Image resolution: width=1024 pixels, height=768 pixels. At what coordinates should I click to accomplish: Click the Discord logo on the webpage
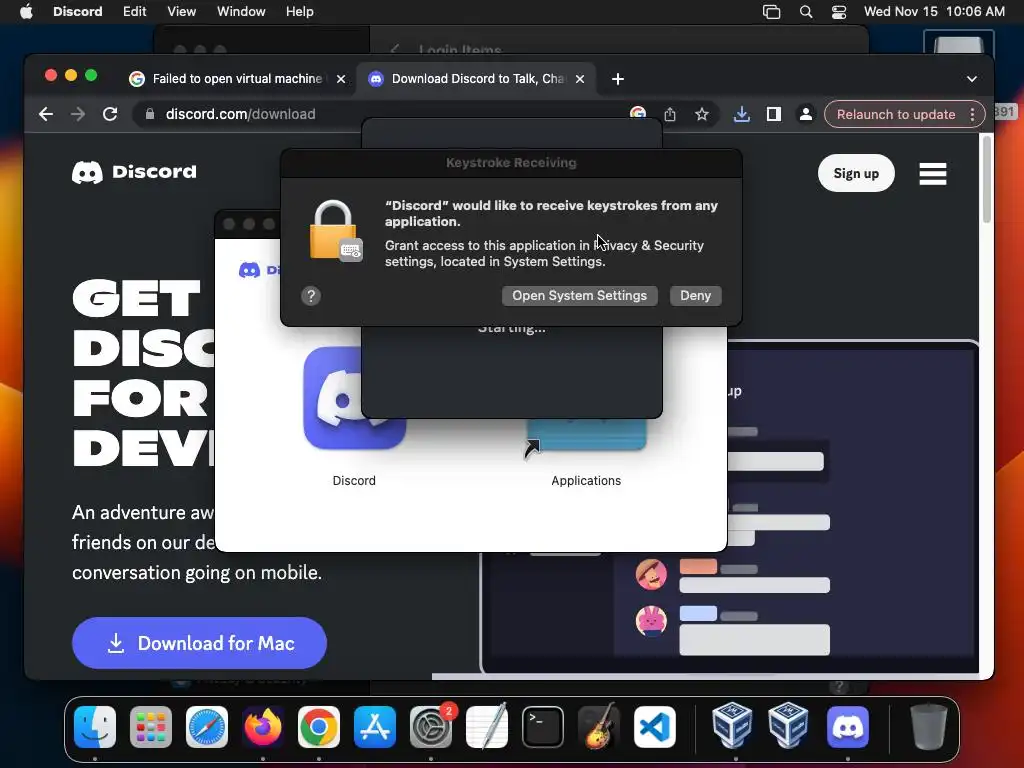(x=134, y=172)
